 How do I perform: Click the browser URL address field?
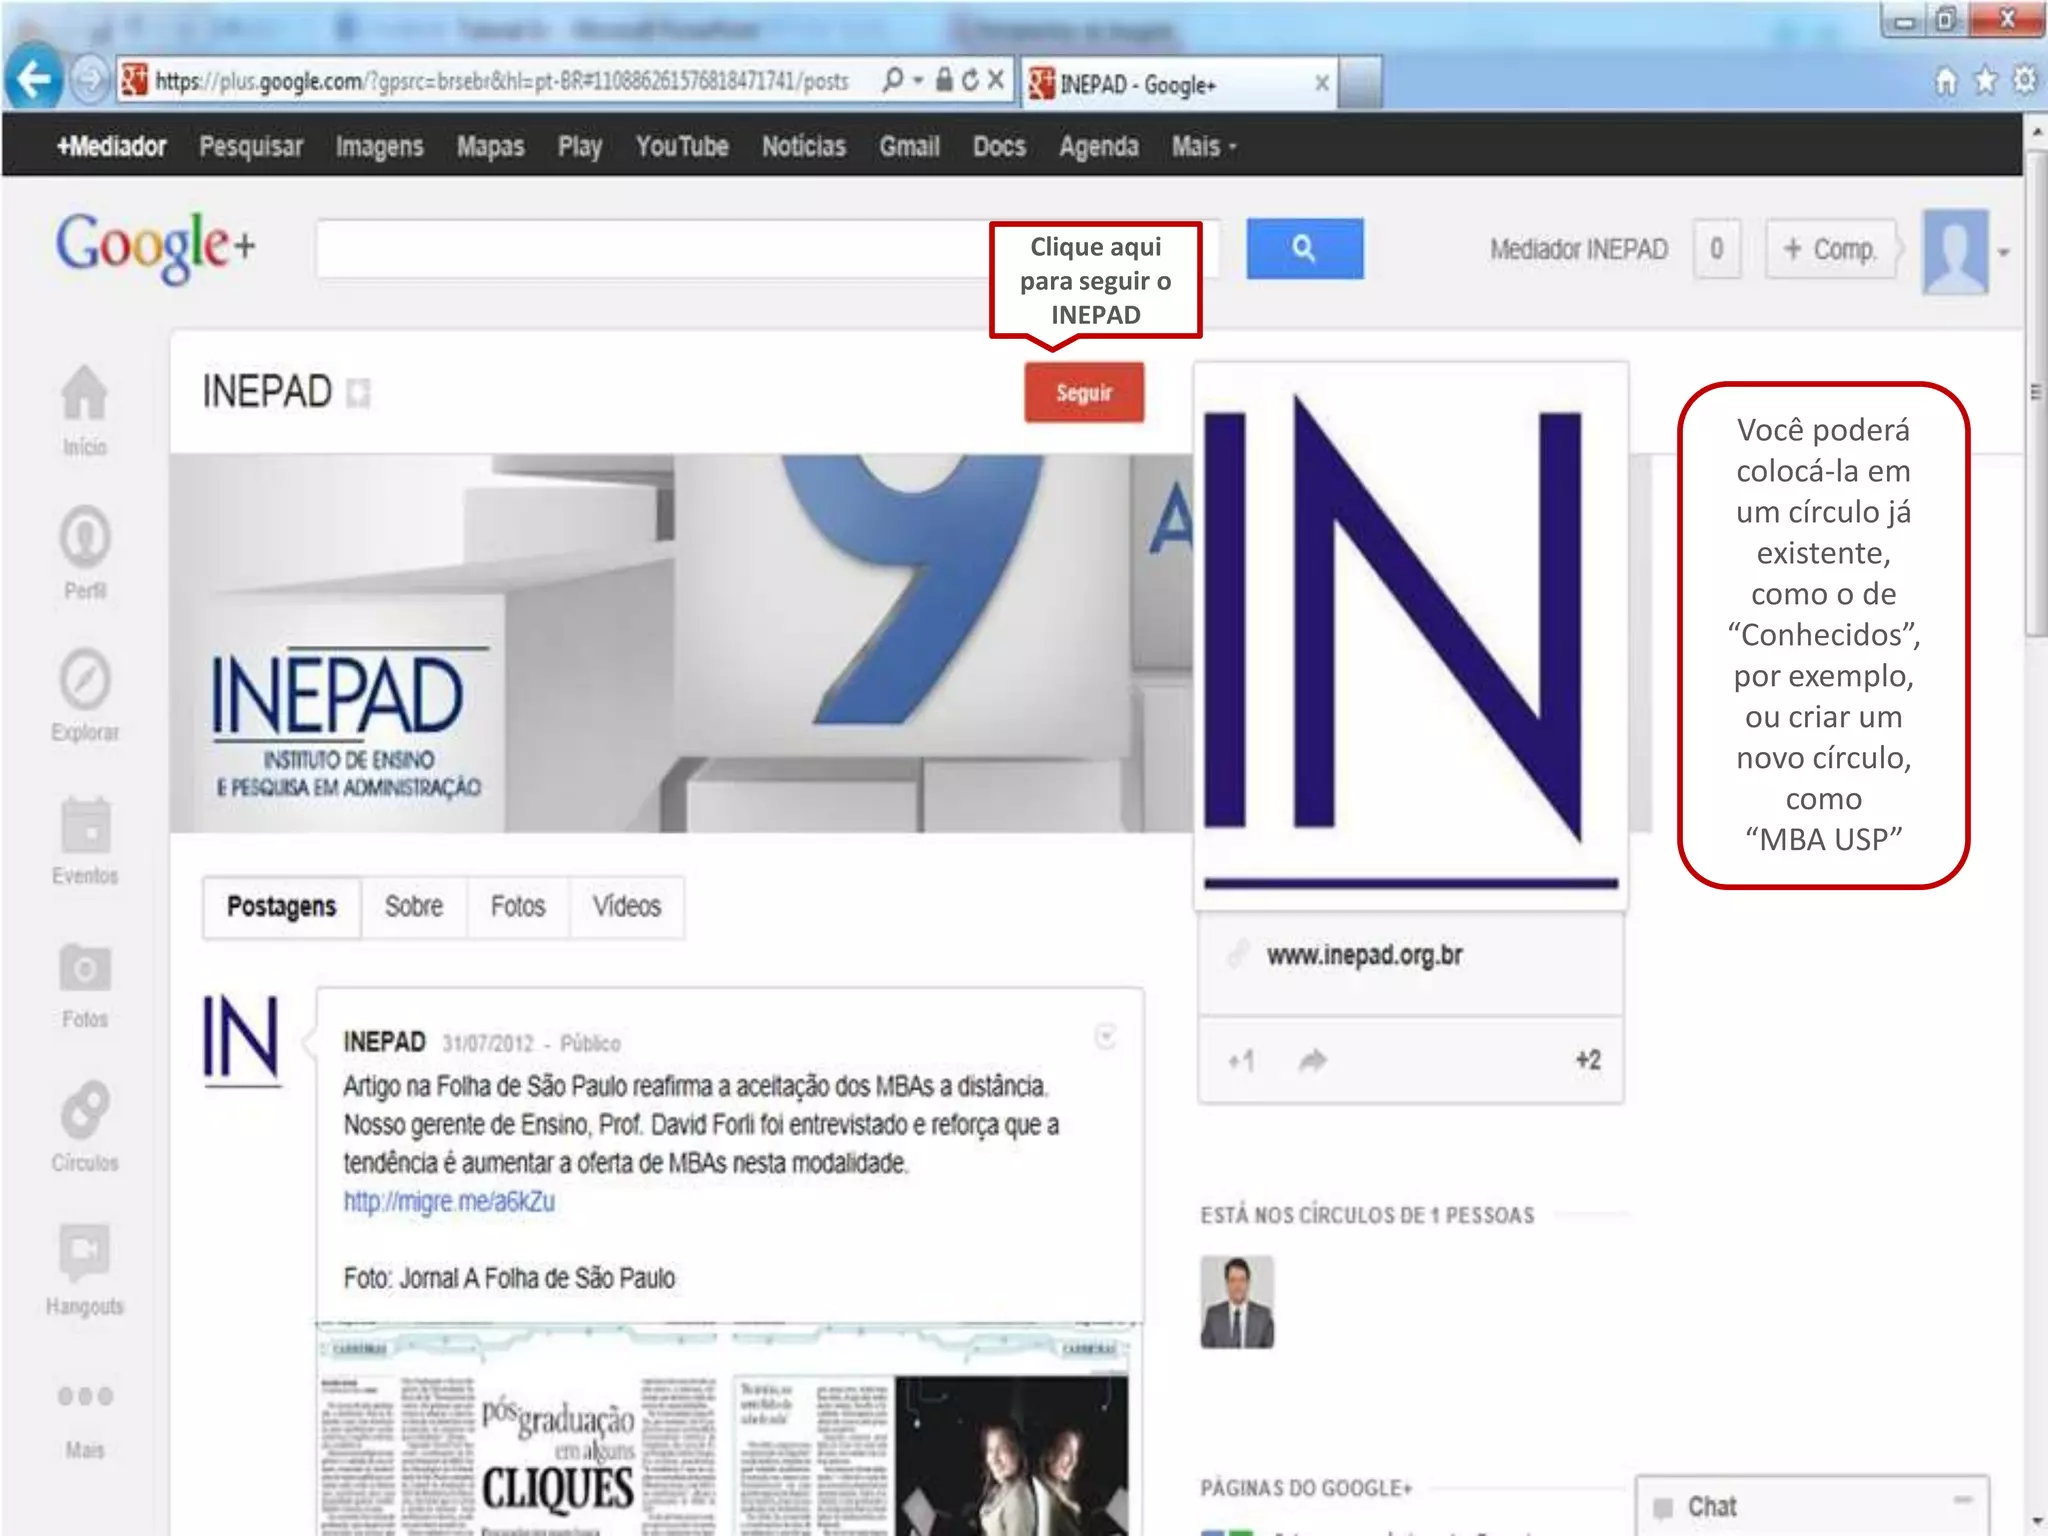[500, 80]
